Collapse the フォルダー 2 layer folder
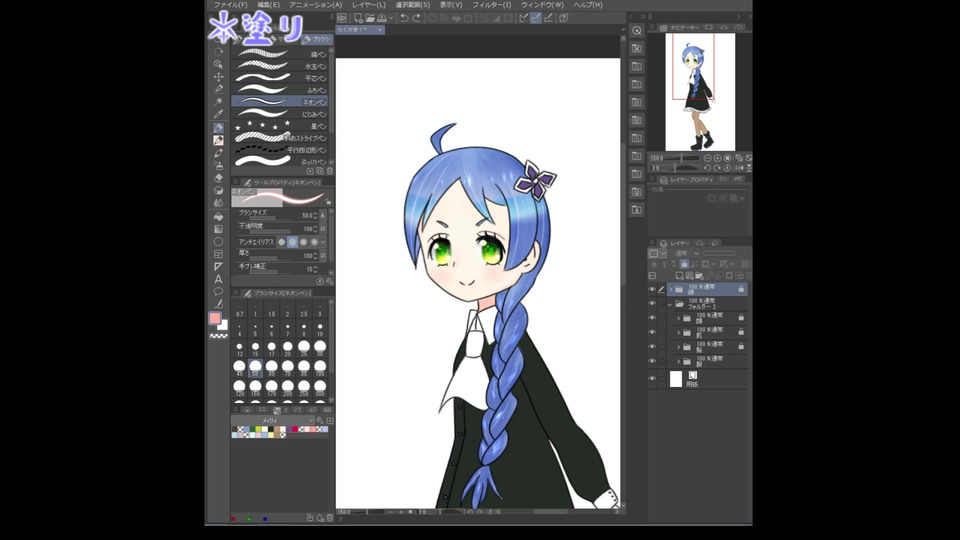 (670, 304)
